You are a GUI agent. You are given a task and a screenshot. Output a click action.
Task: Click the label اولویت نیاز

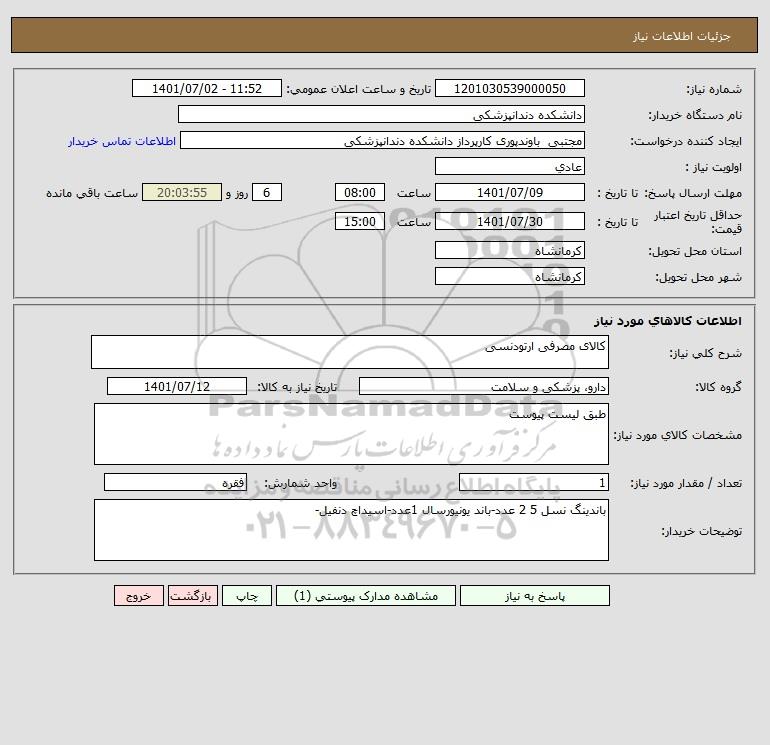[x=714, y=167]
